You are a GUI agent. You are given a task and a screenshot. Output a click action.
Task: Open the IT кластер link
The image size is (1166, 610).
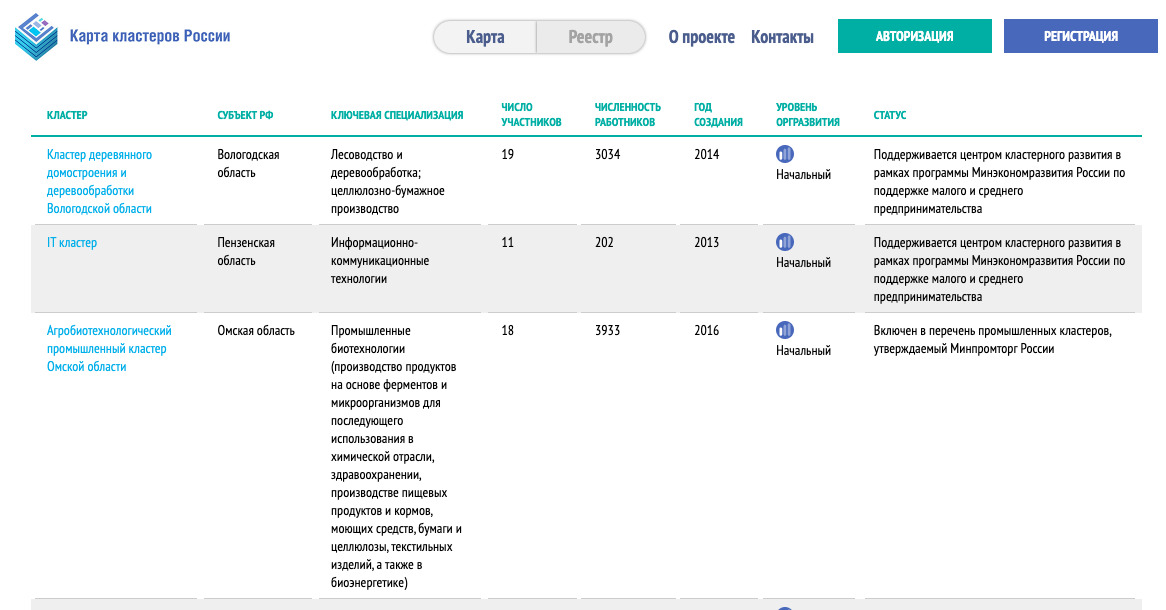point(72,242)
